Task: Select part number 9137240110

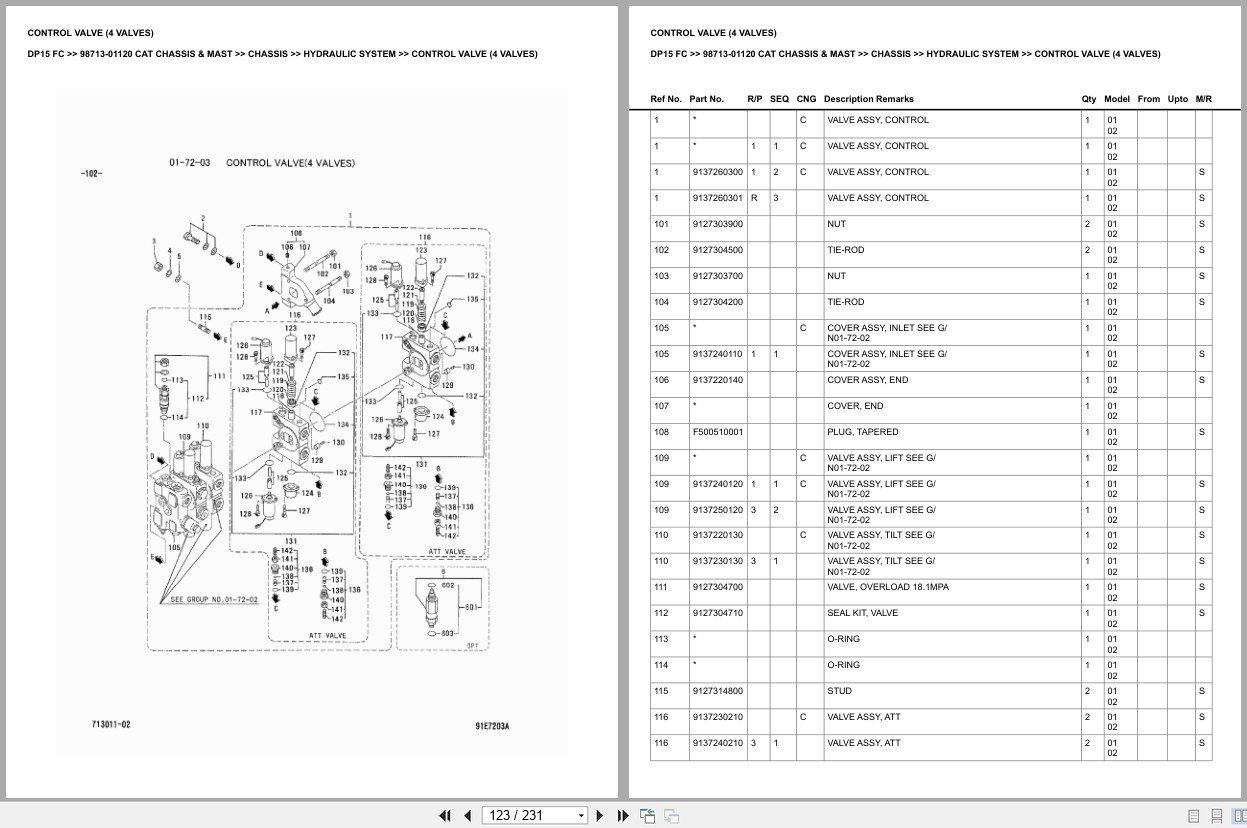Action: (718, 354)
